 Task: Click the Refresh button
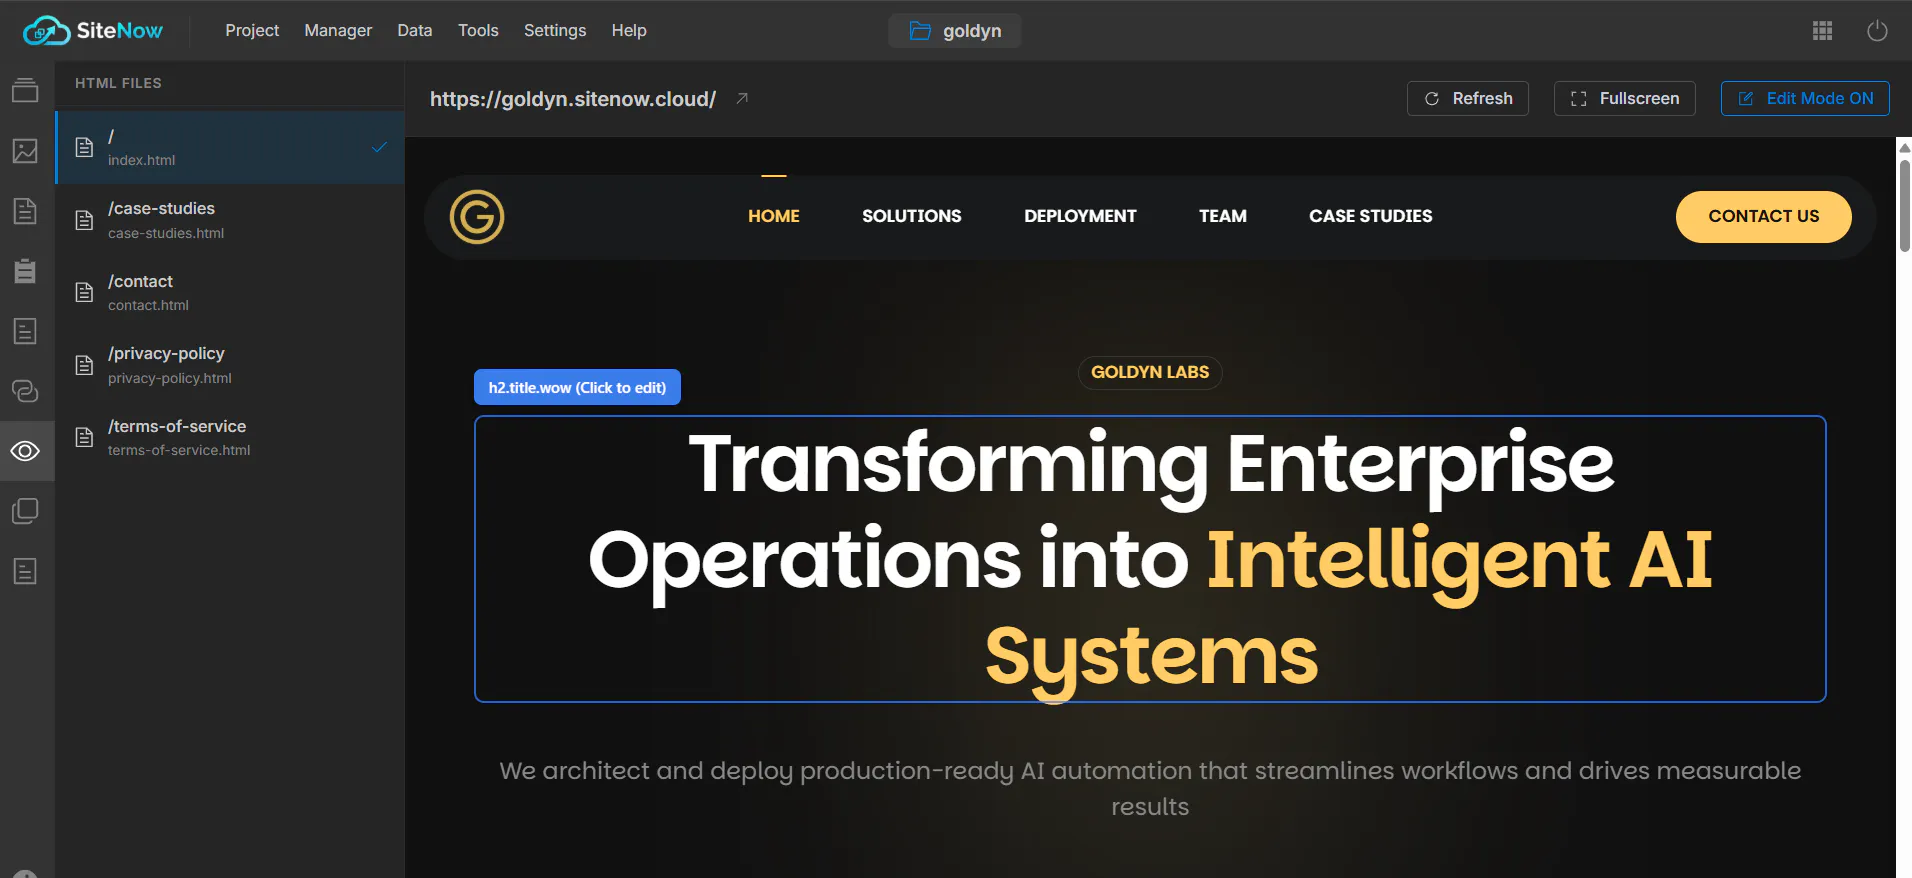1468,98
